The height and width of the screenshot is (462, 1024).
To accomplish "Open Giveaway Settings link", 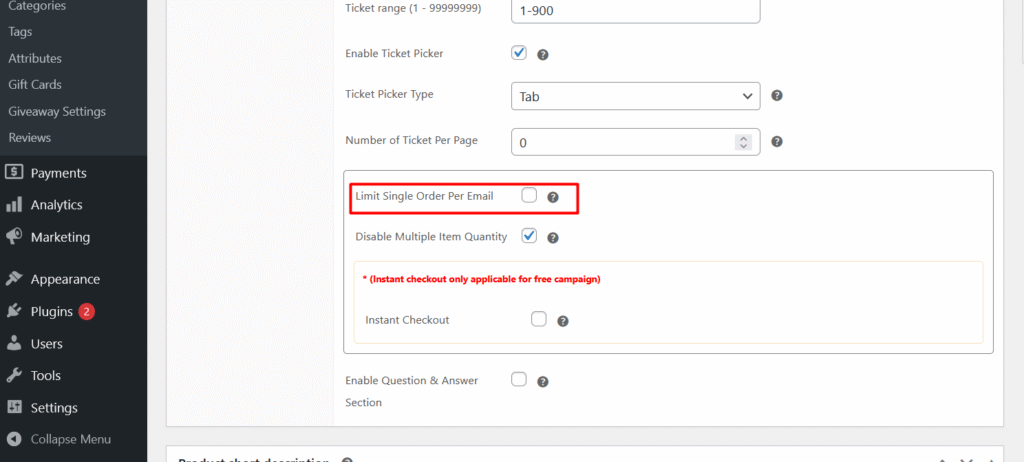I will (x=57, y=111).
